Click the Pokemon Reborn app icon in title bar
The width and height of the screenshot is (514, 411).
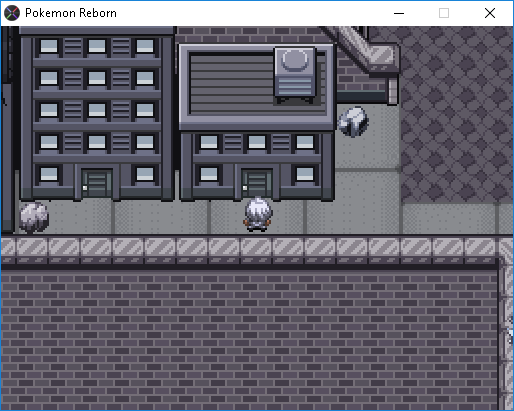[12, 13]
